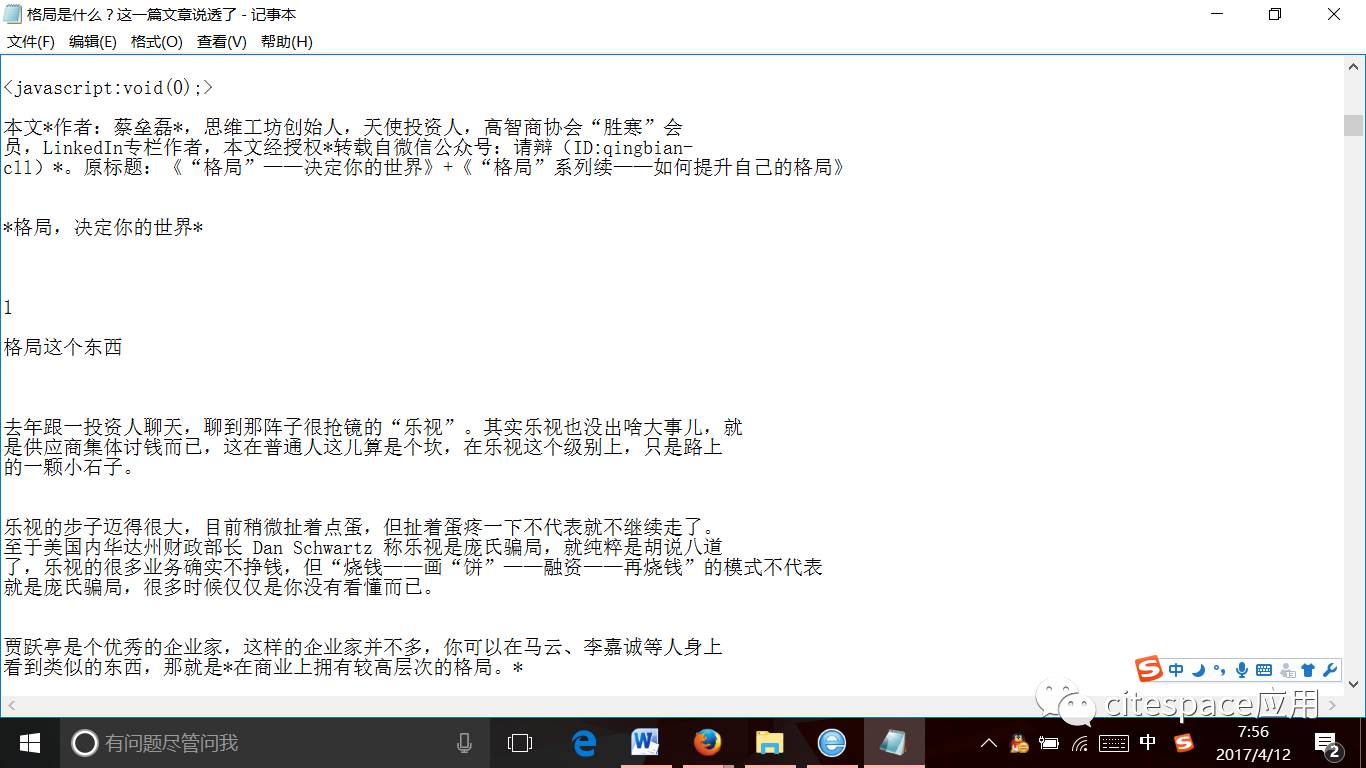The width and height of the screenshot is (1366, 768).
Task: Open Firefox from the taskbar
Action: (x=708, y=743)
